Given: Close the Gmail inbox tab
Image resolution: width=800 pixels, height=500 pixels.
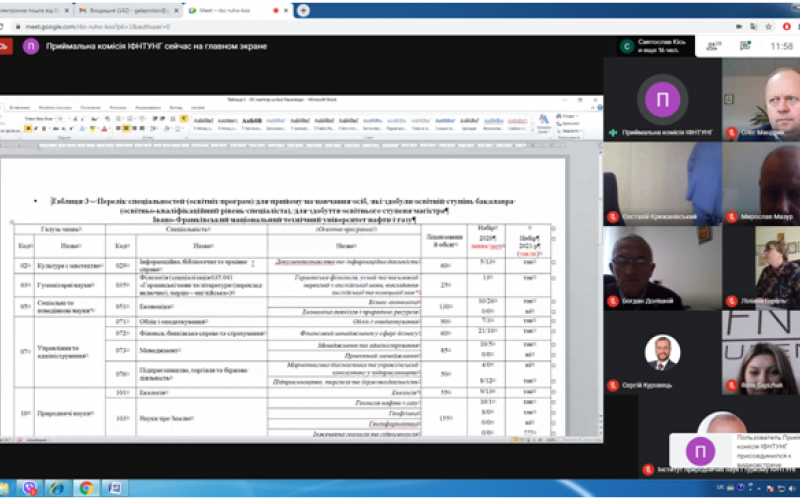Looking at the screenshot, I should click(x=177, y=10).
